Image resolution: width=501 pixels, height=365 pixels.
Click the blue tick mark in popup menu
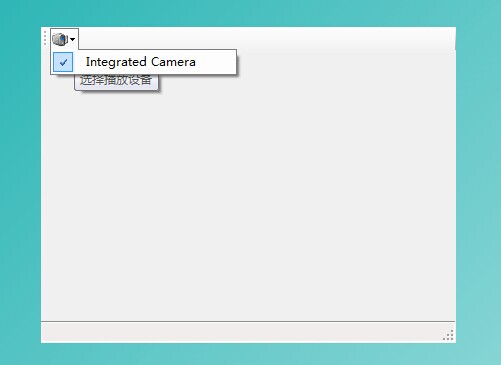pyautogui.click(x=63, y=62)
